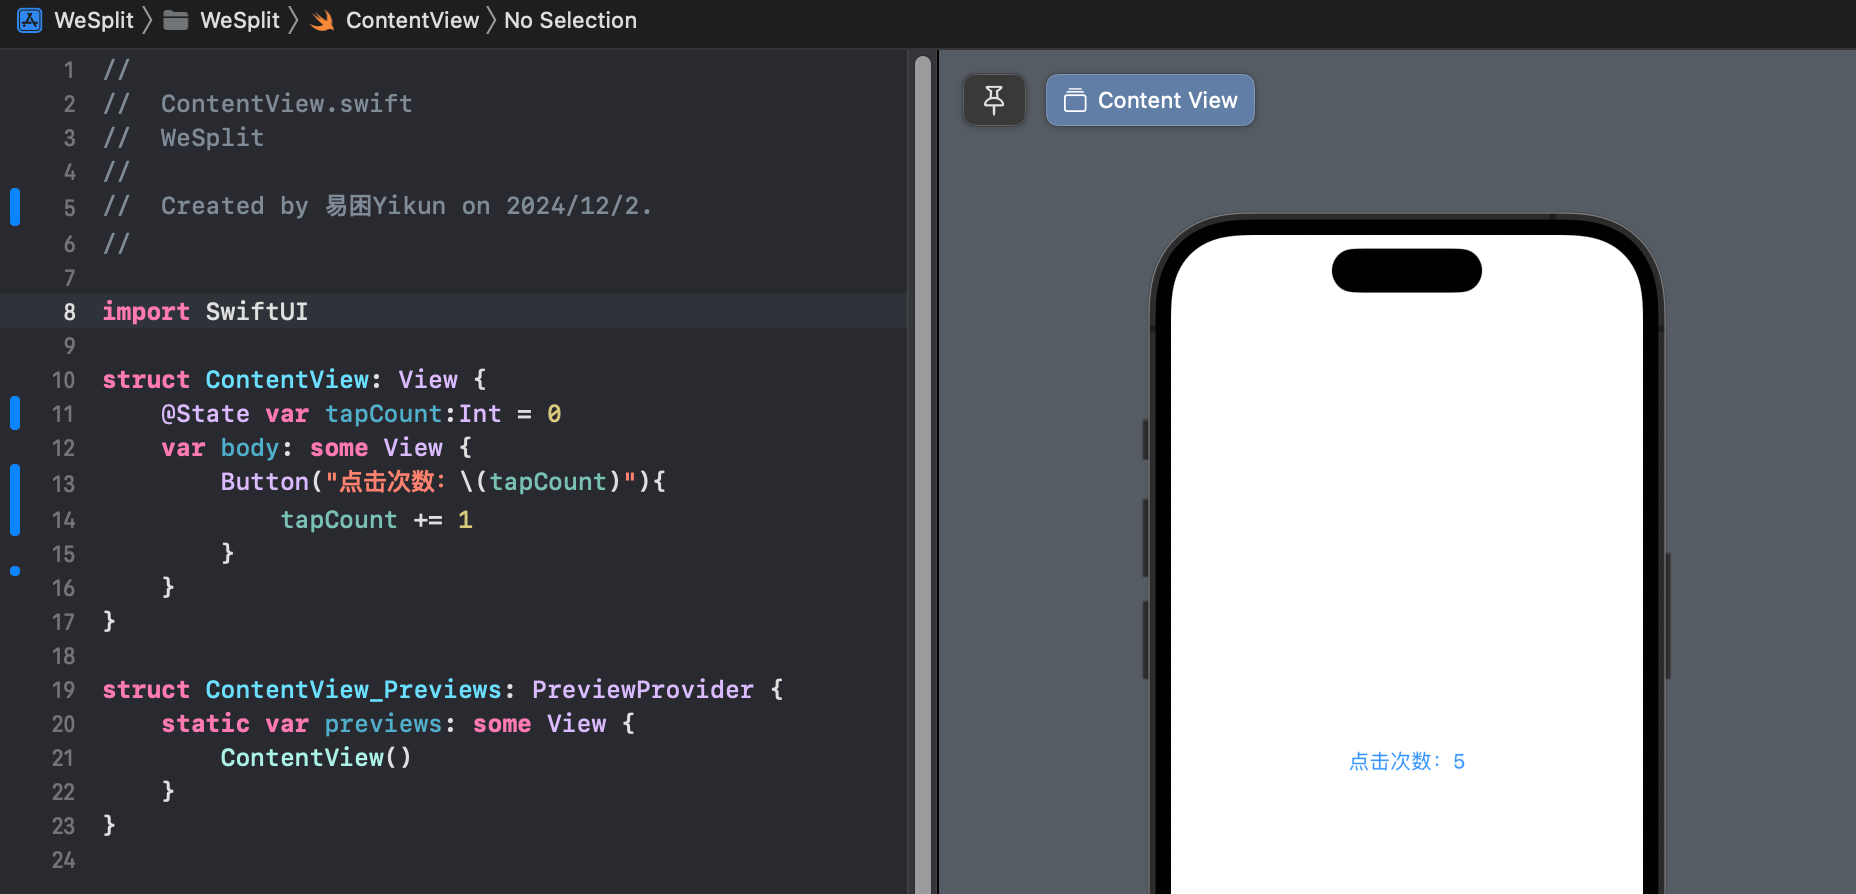This screenshot has width=1856, height=894.
Task: Open the ContentView breadcrumb text item
Action: (x=412, y=20)
